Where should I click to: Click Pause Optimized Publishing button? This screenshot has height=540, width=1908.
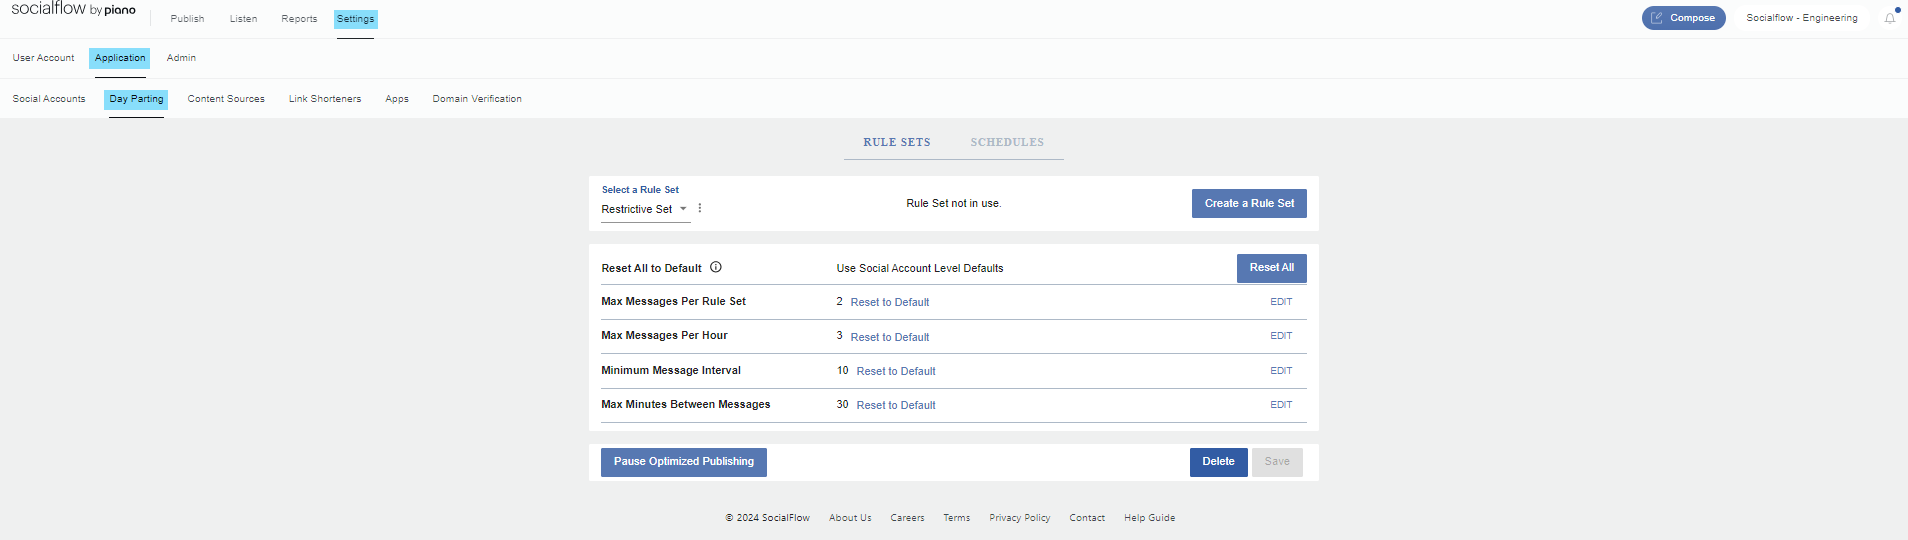pos(684,462)
